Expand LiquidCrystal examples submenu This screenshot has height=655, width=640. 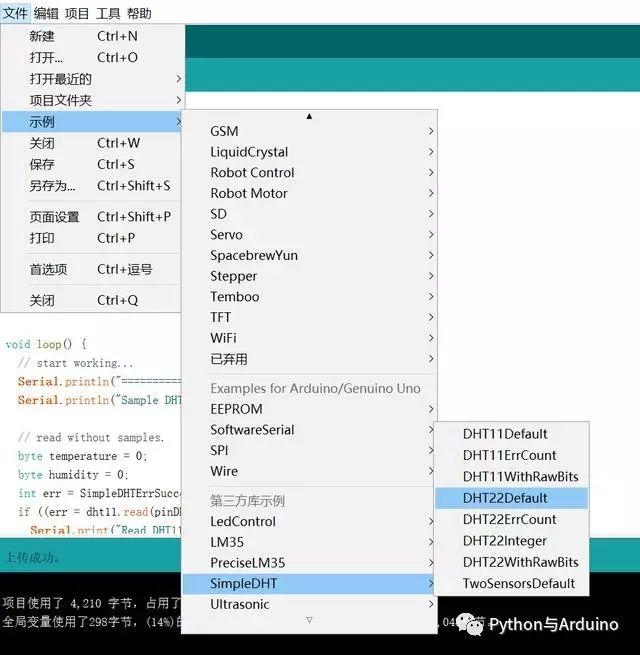click(x=310, y=152)
